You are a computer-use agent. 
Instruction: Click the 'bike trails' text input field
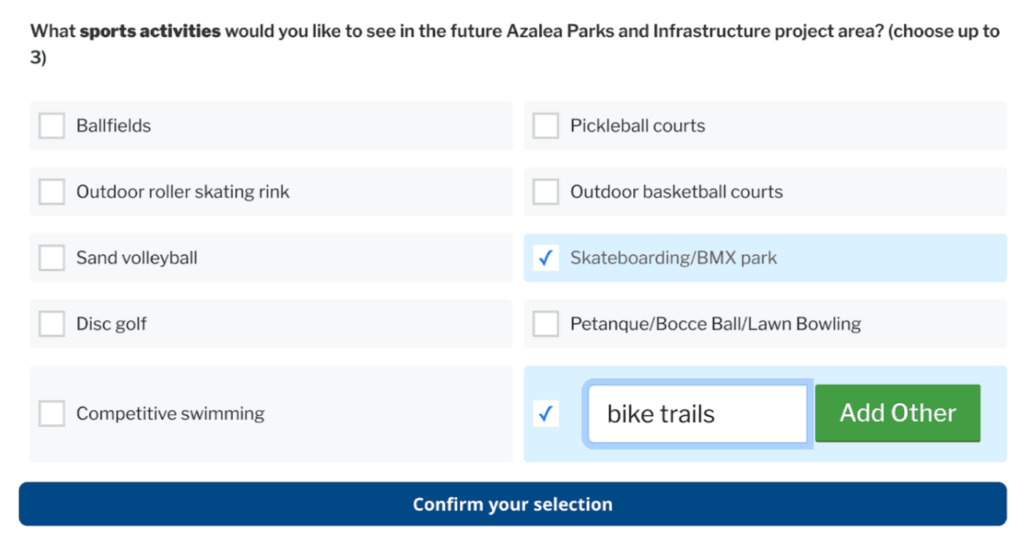[x=697, y=414]
